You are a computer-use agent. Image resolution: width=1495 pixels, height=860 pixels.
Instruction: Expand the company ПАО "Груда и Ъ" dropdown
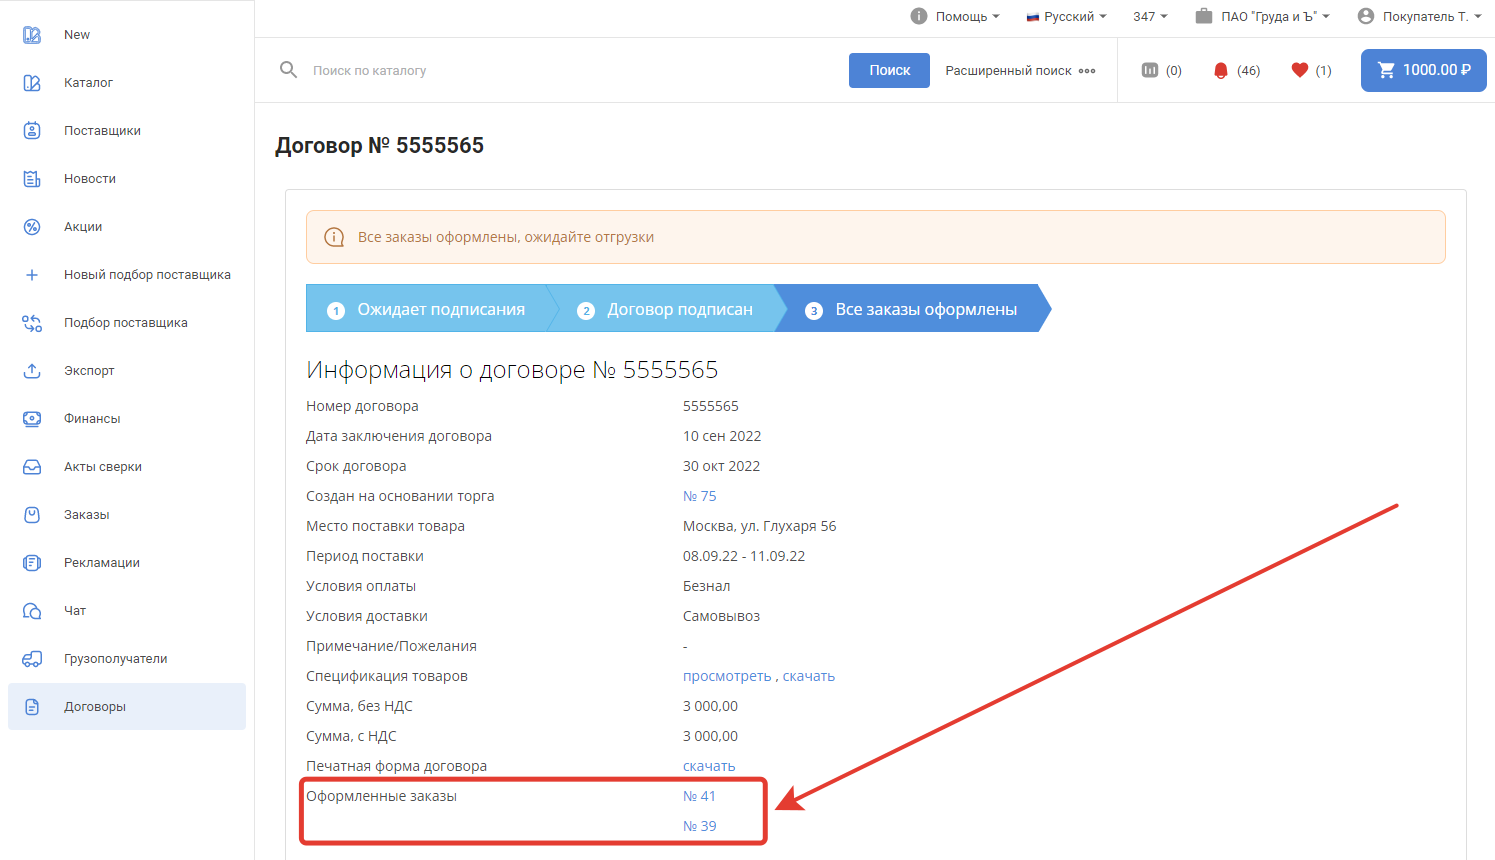(1263, 17)
